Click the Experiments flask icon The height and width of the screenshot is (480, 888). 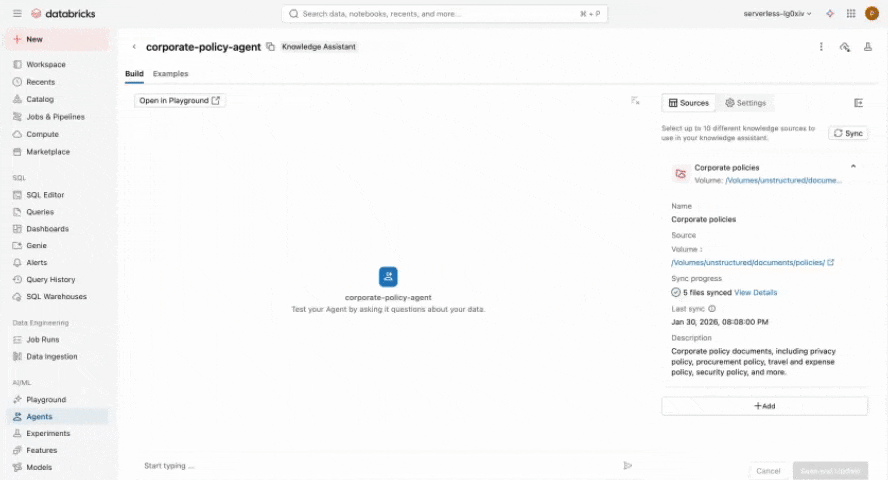[17, 434]
